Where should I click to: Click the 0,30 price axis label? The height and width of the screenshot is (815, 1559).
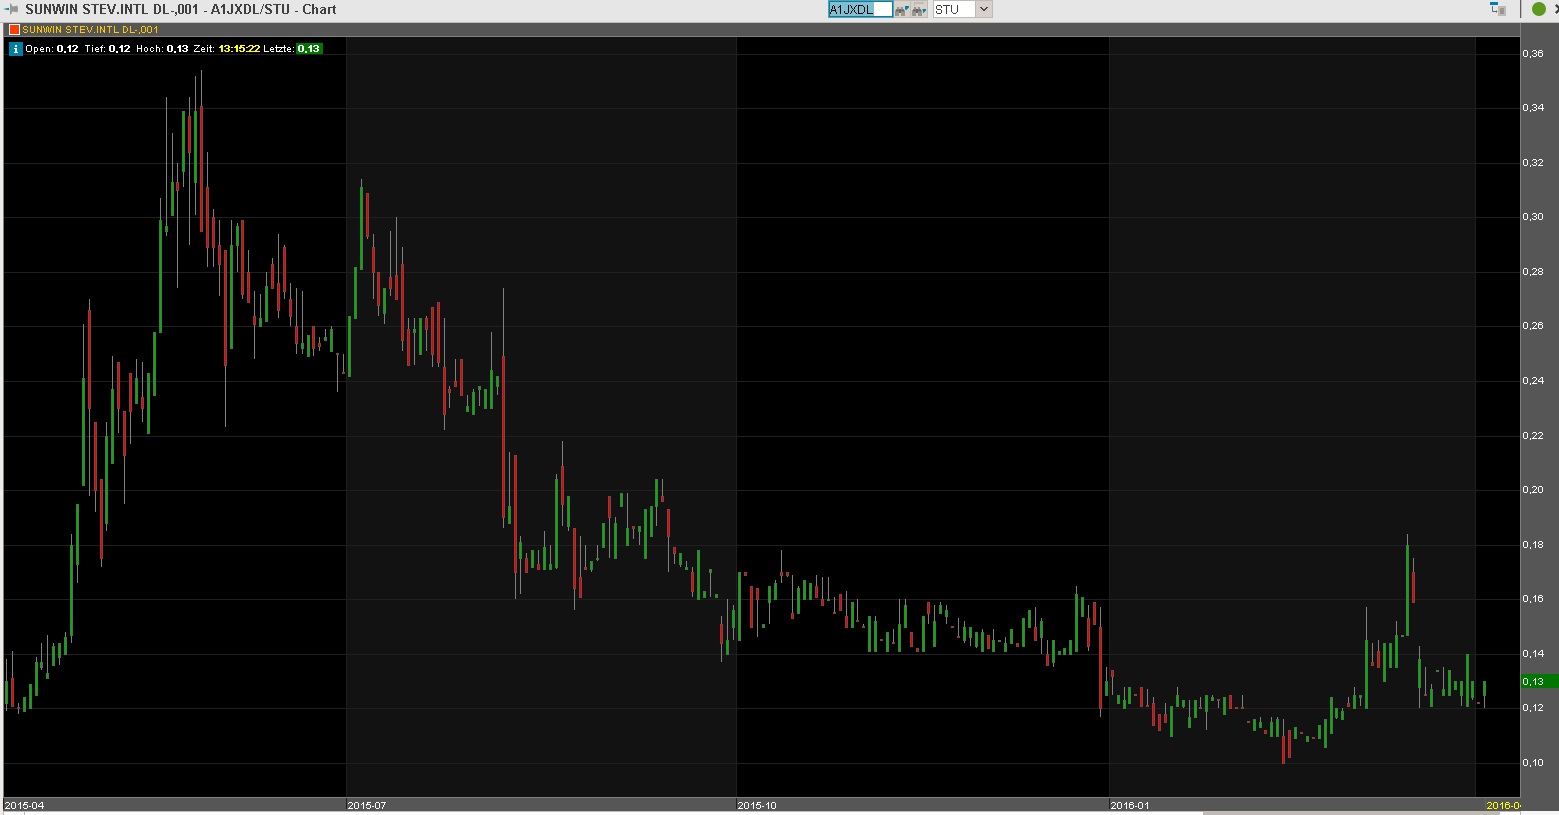[1533, 217]
